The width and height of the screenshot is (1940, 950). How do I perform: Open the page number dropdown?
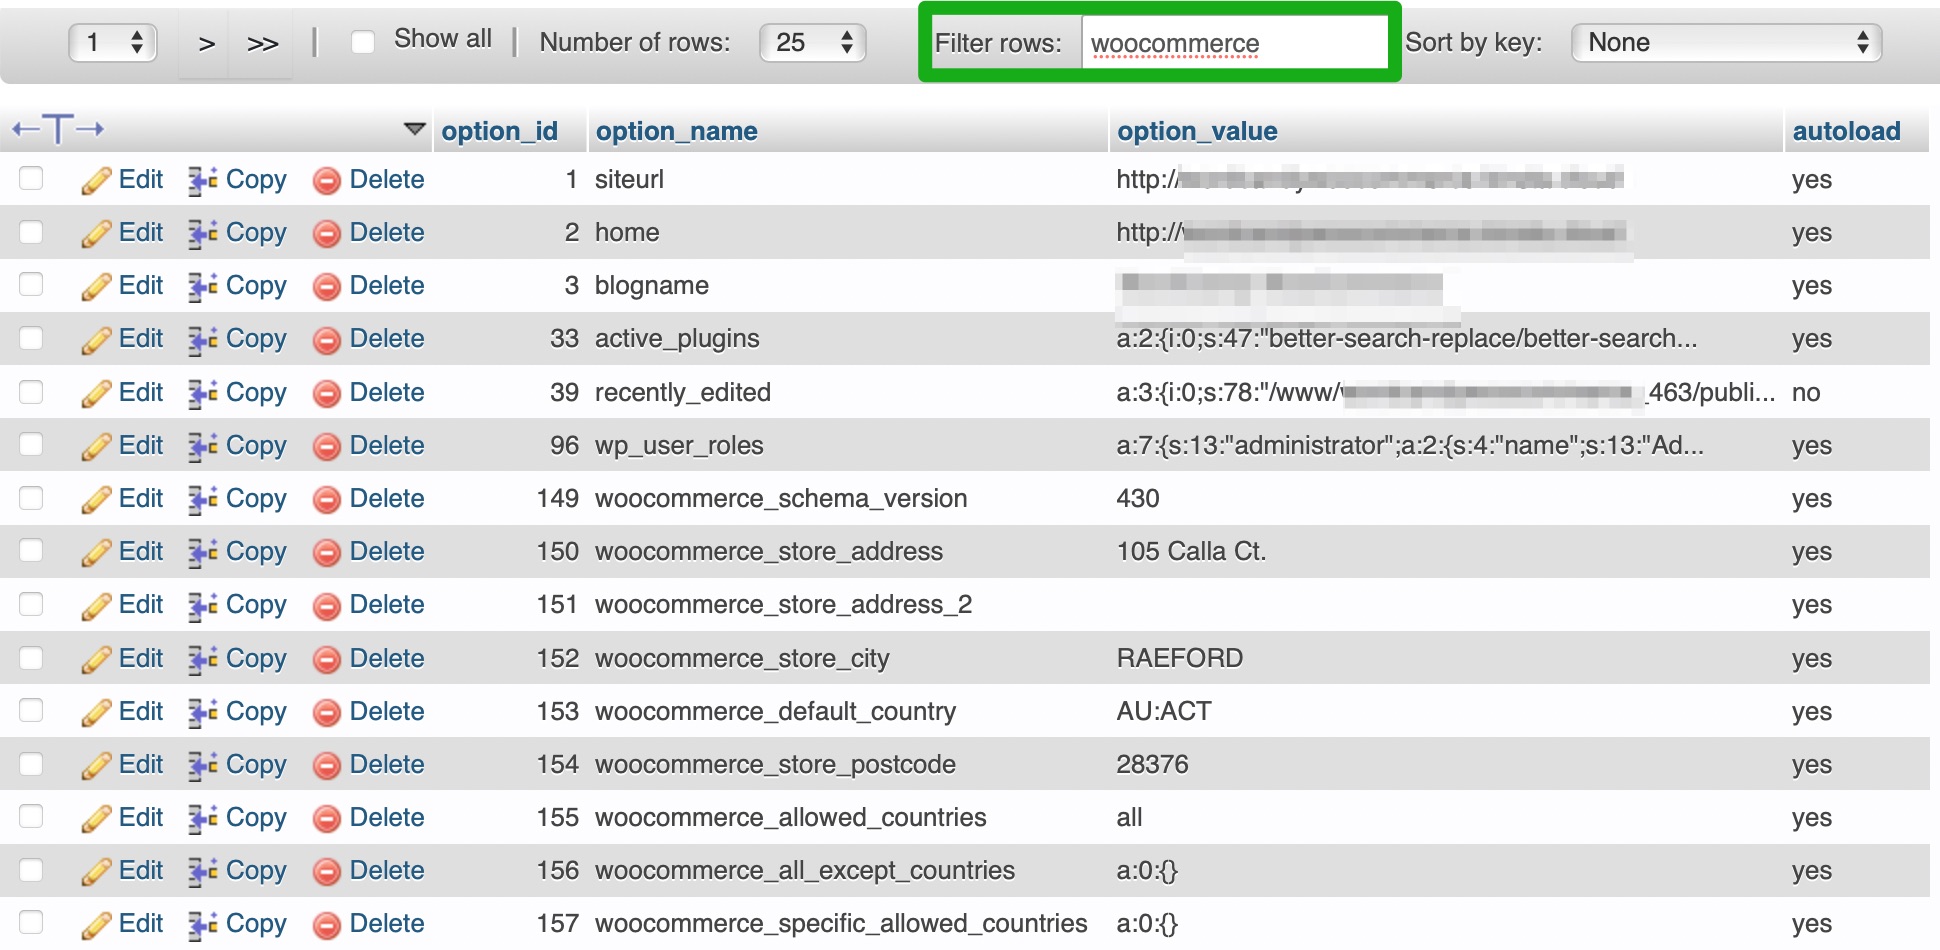click(113, 42)
